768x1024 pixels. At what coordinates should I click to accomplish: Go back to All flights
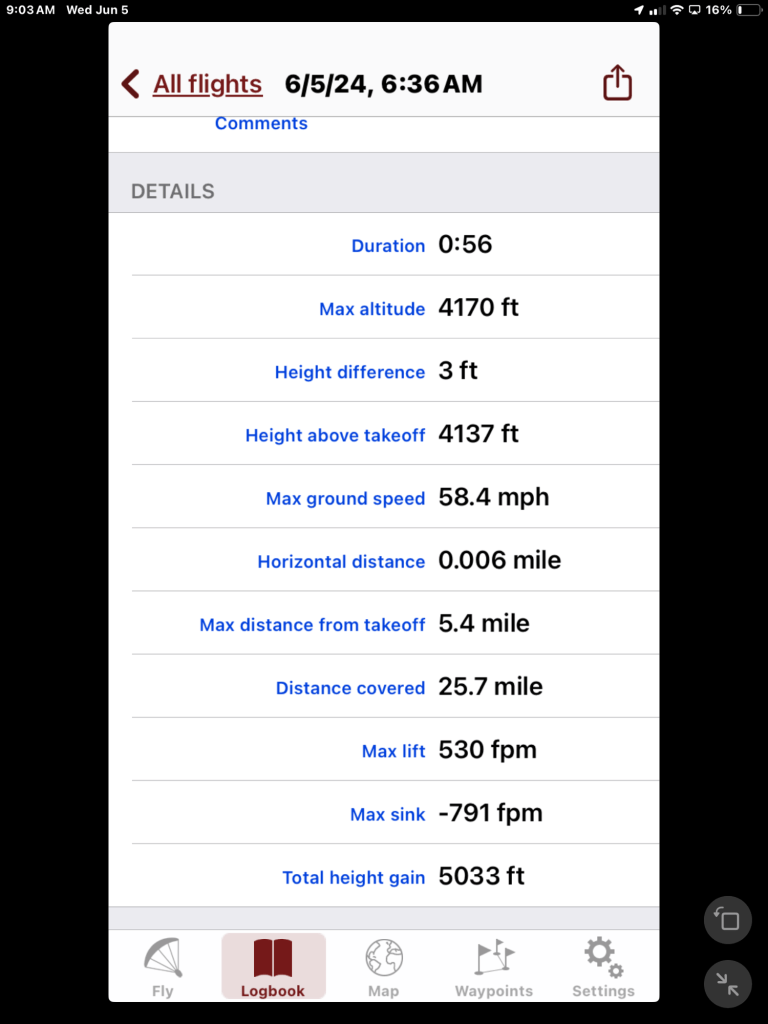pyautogui.click(x=207, y=84)
